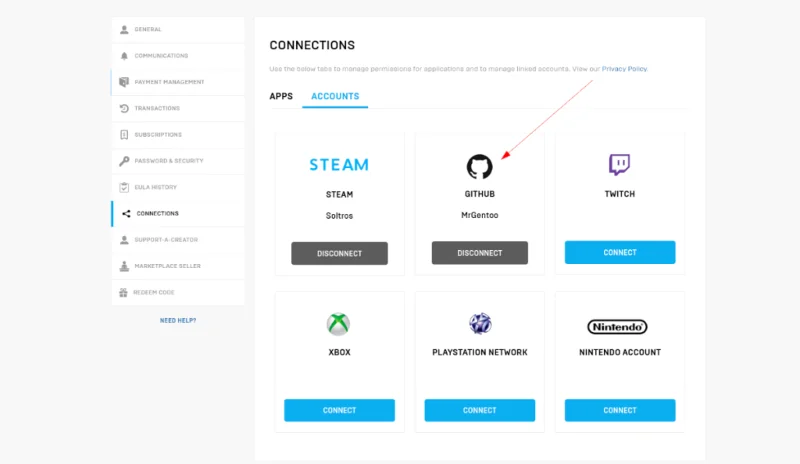The height and width of the screenshot is (464, 800).
Task: Open the Subscriptions page
Action: pyautogui.click(x=178, y=135)
